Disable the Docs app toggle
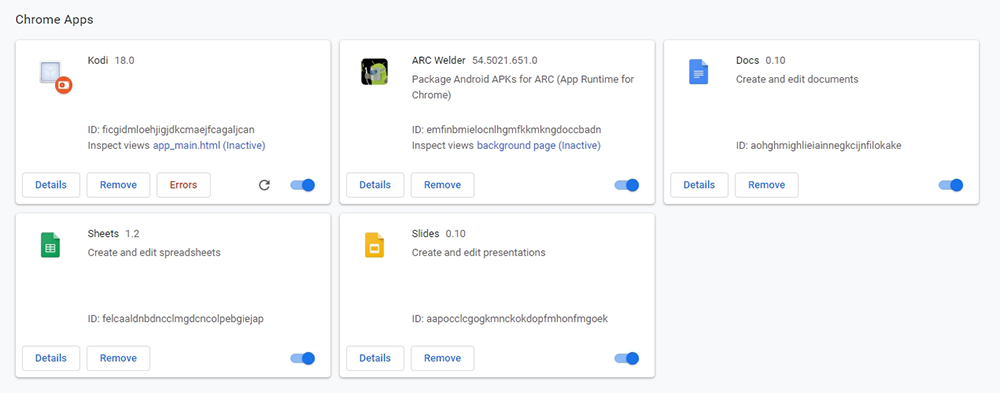This screenshot has width=1000, height=393. [x=950, y=185]
